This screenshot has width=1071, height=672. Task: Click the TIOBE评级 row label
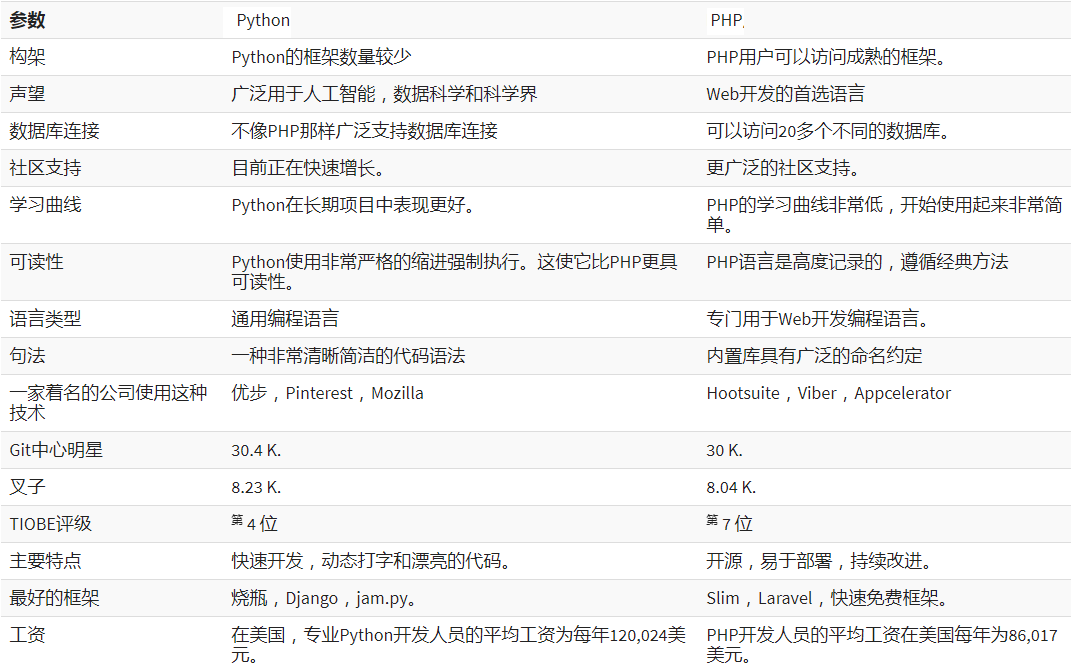tap(50, 524)
